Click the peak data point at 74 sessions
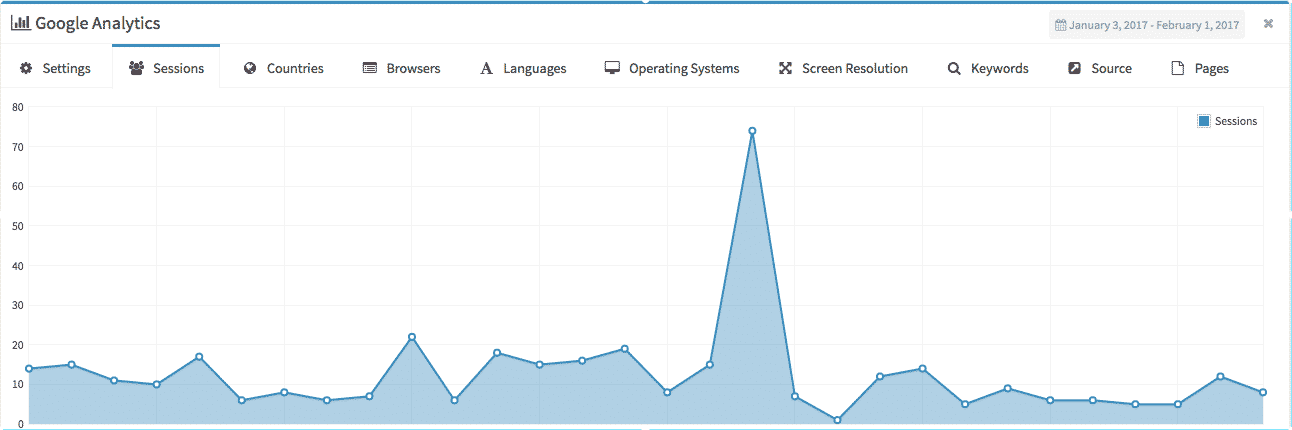 (752, 131)
